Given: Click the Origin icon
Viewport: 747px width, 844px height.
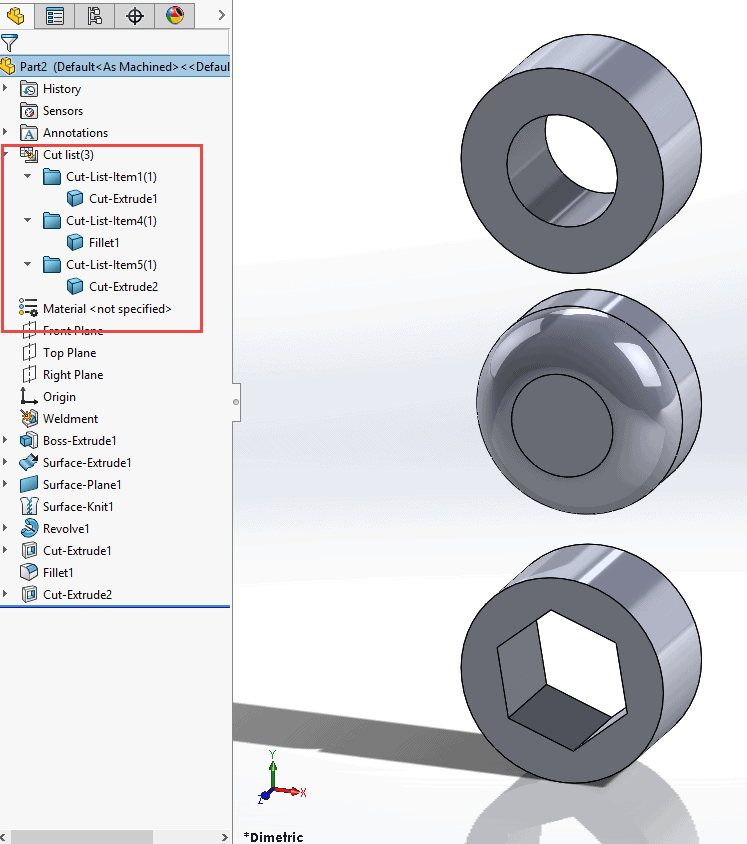Looking at the screenshot, I should 29,397.
